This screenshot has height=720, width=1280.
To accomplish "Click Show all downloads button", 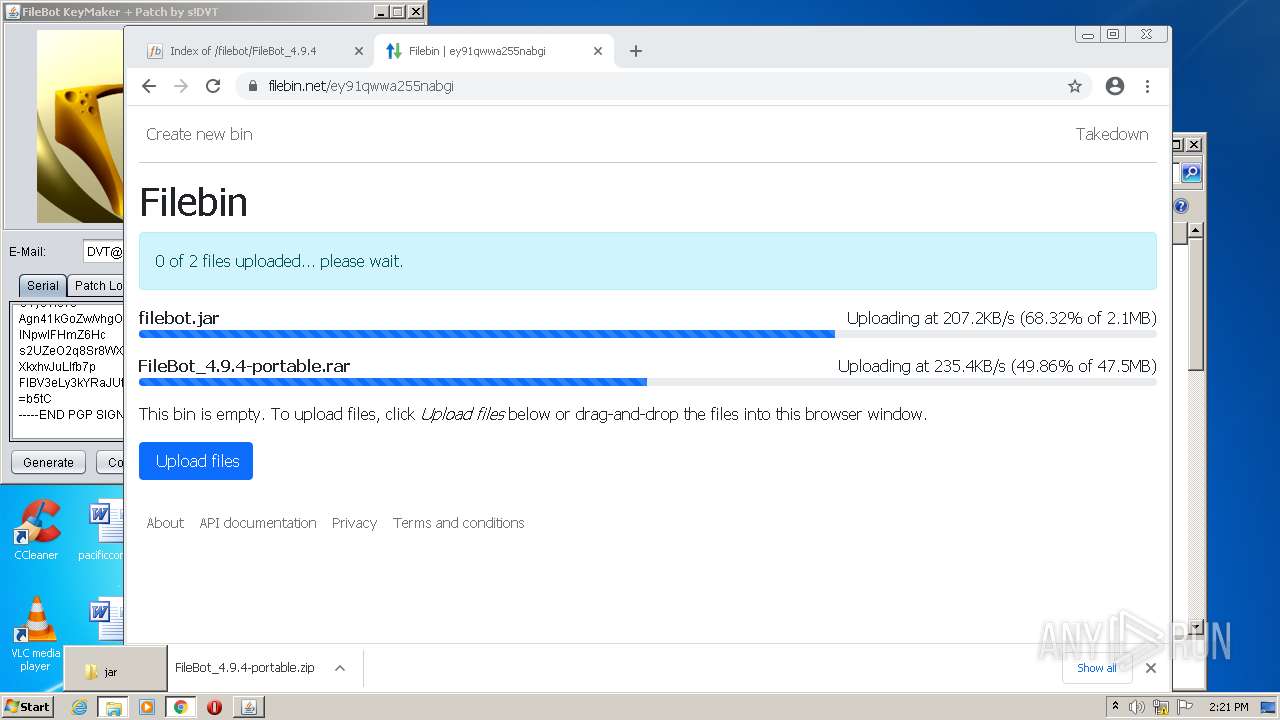I will click(1097, 668).
